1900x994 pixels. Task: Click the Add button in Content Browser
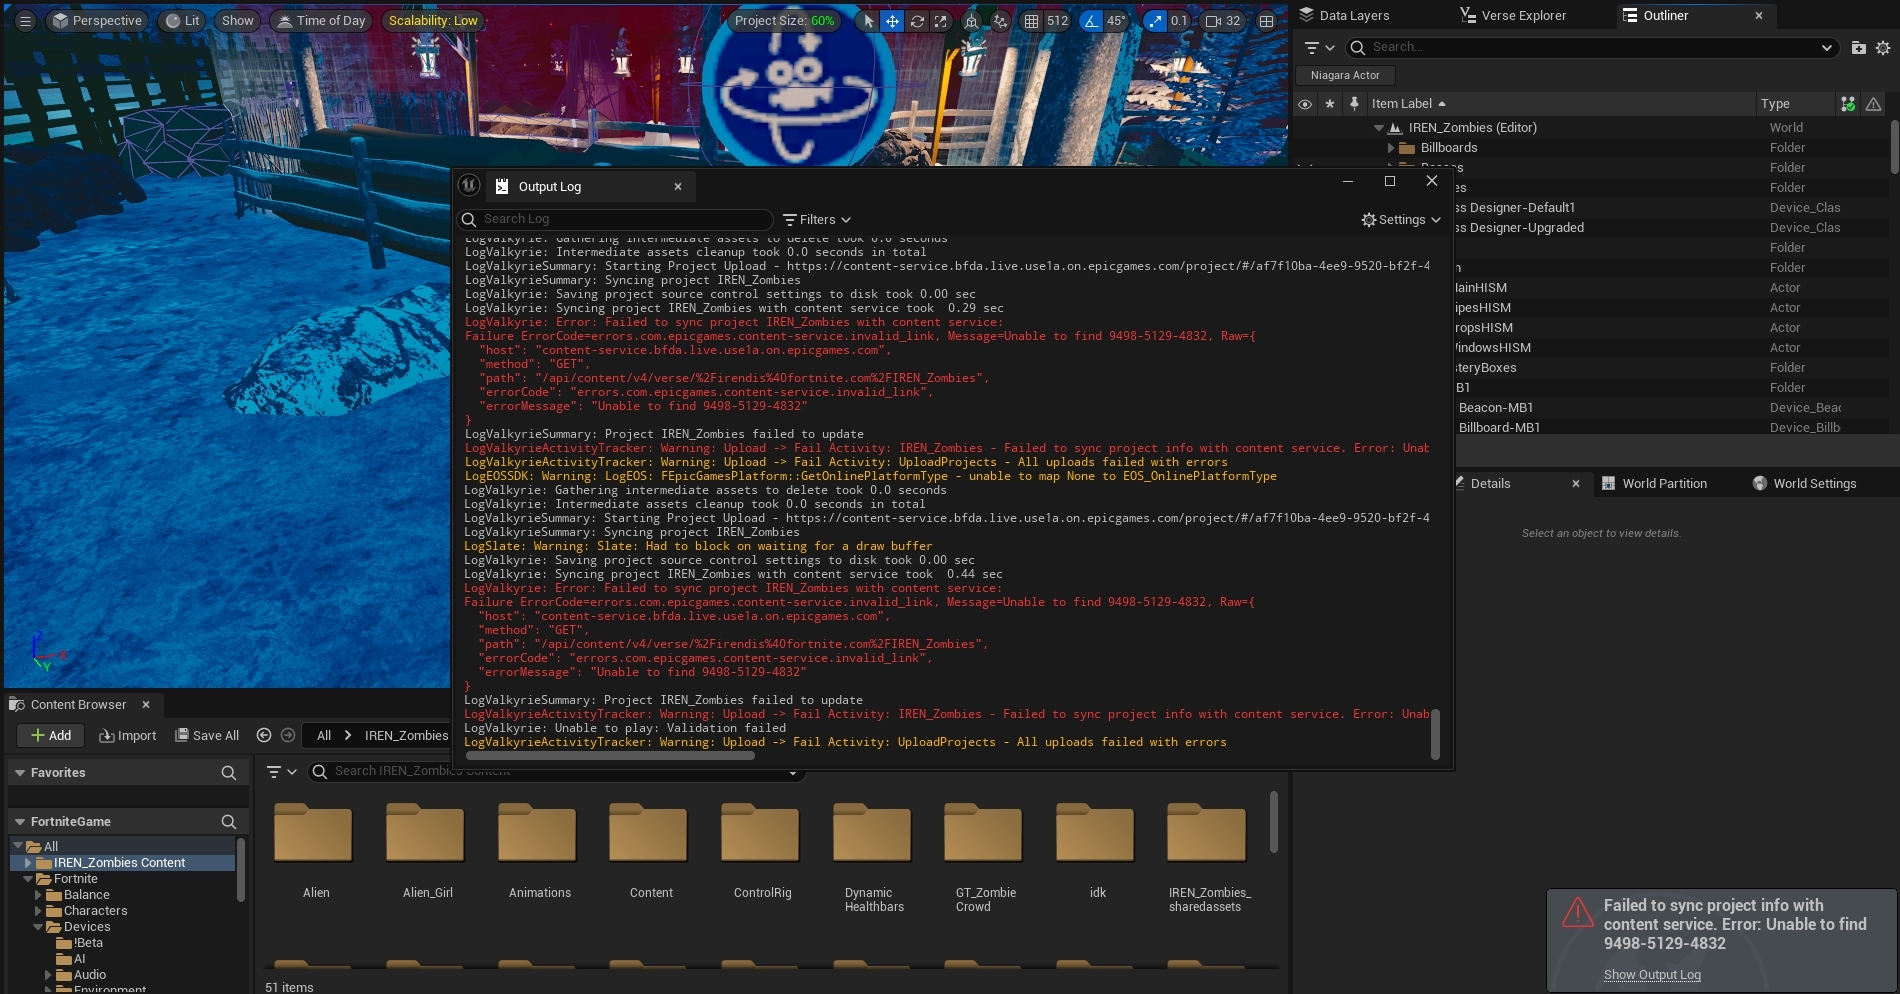tap(51, 736)
